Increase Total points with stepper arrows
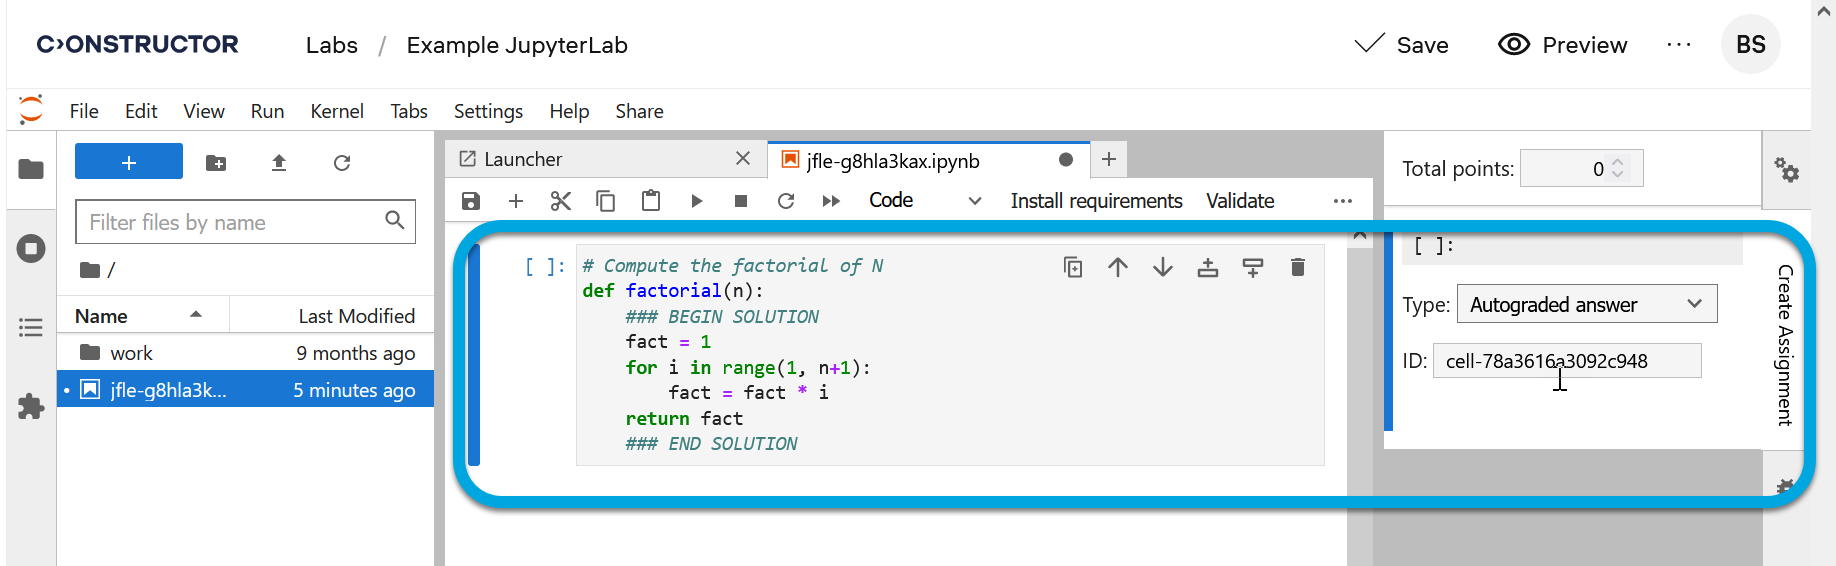This screenshot has height=566, width=1836. pos(1618,161)
